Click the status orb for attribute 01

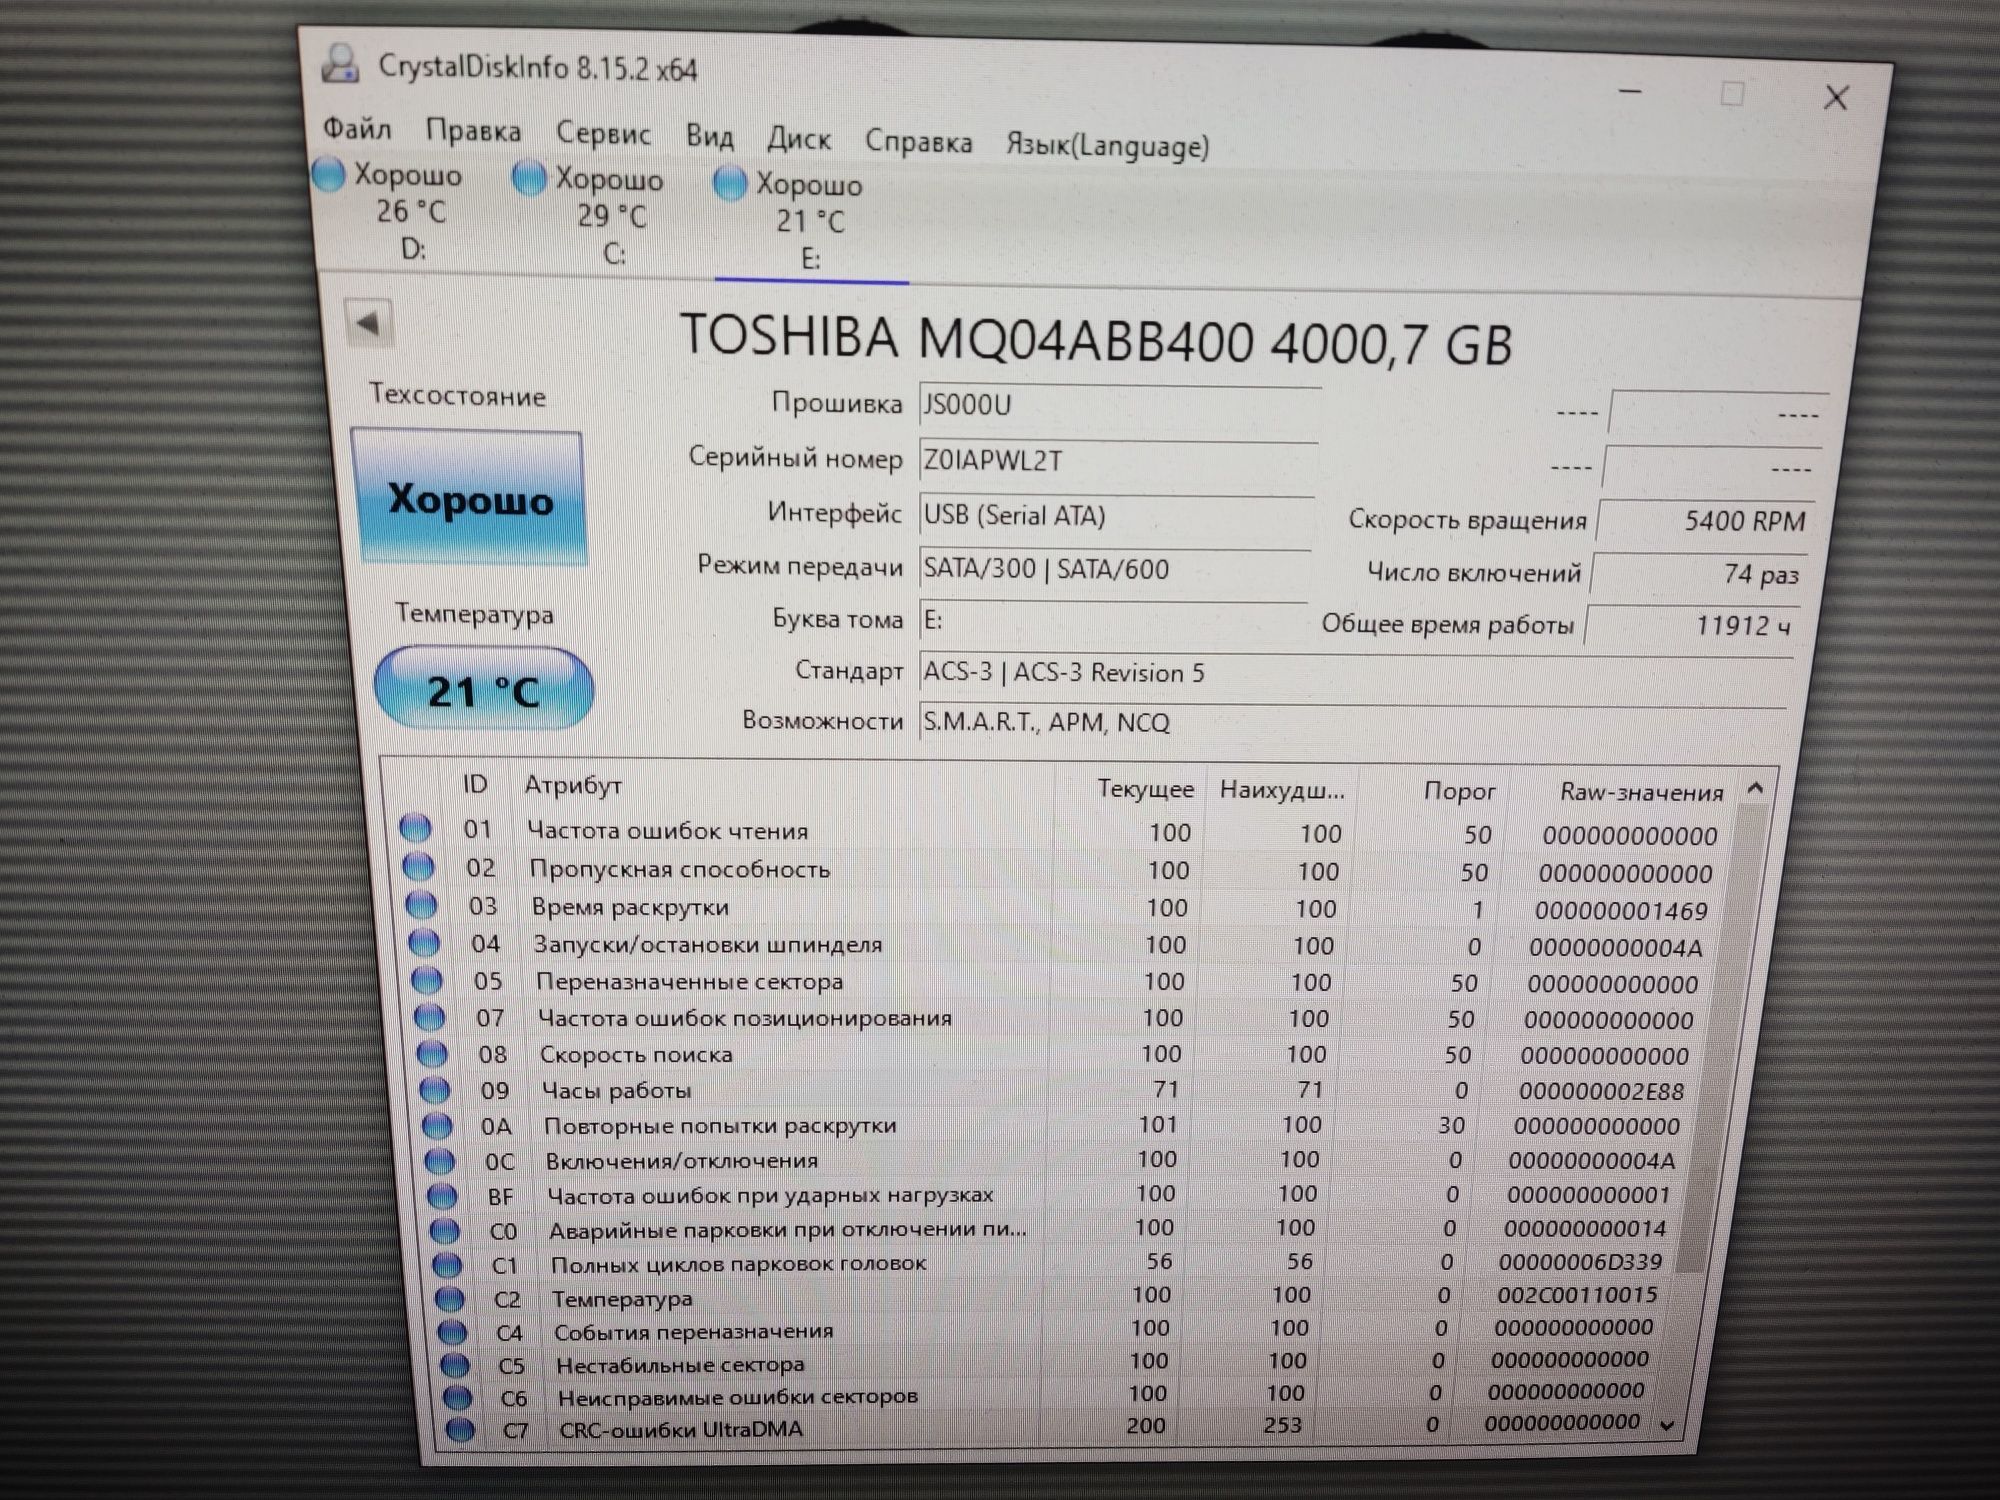coord(415,828)
